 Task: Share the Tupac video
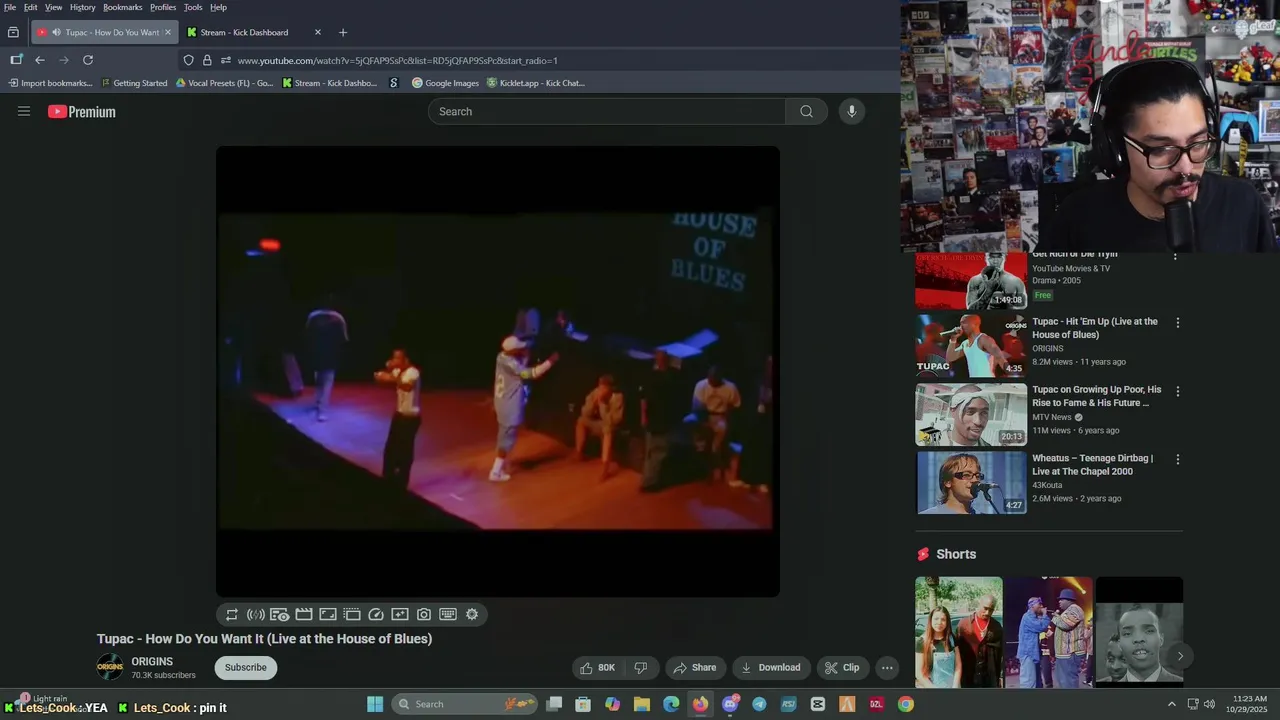[695, 668]
